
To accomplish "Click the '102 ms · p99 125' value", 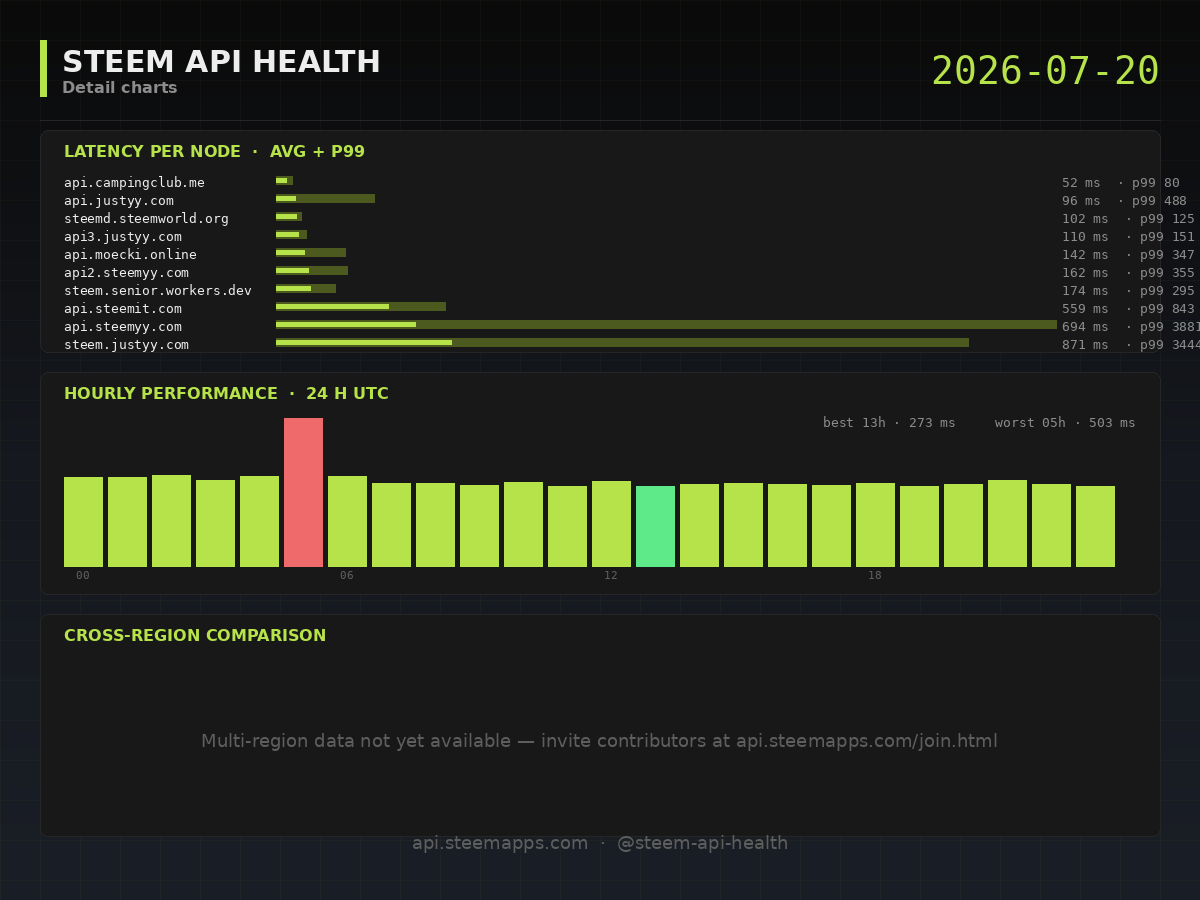I will (x=1129, y=219).
